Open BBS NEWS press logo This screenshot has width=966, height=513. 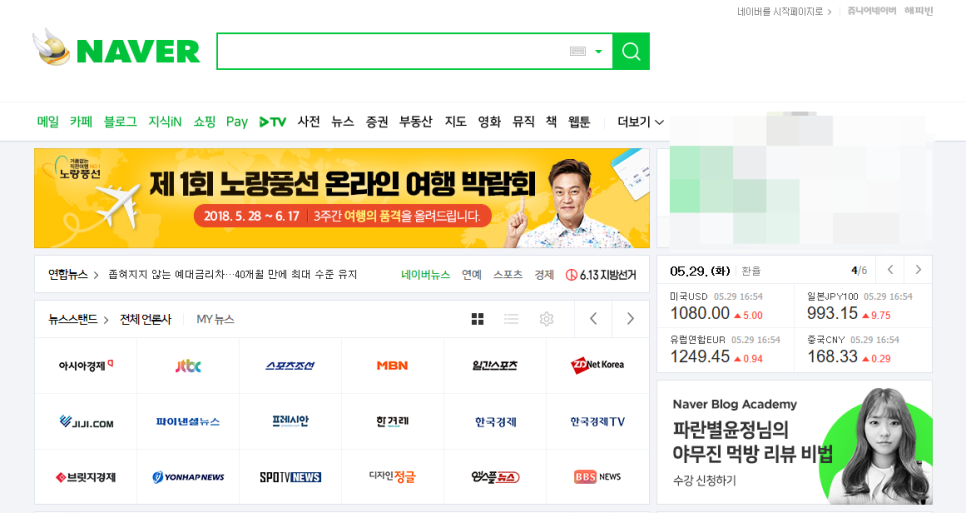(x=597, y=477)
